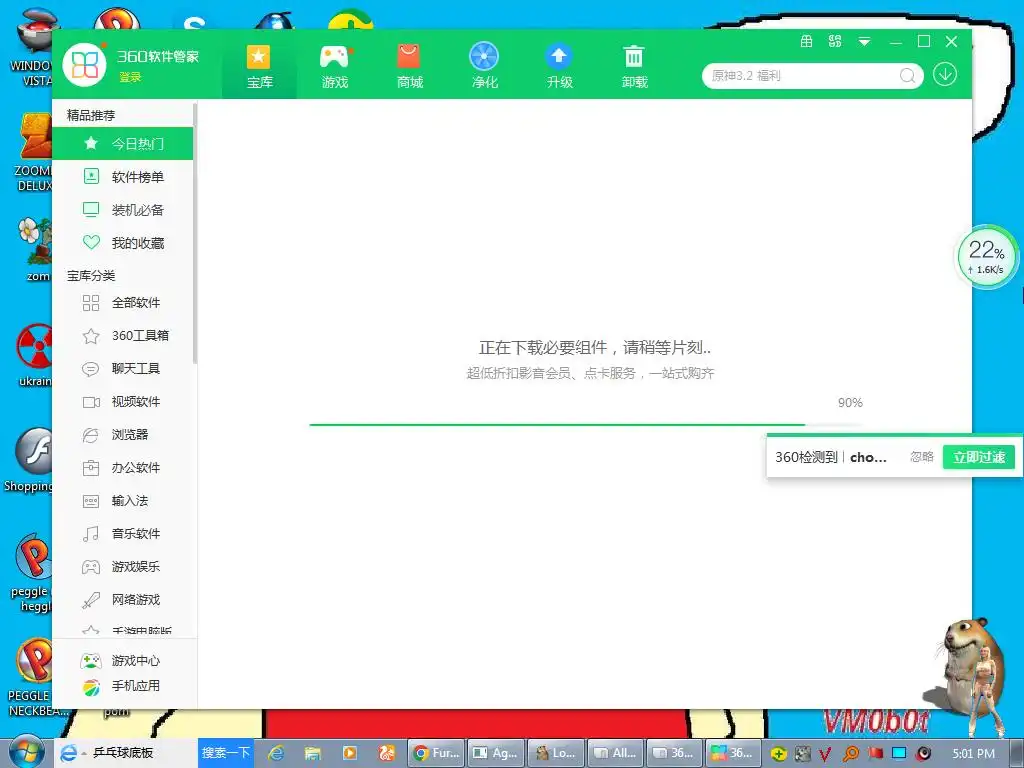Screen dimensions: 1024x768
Task: Switch to the 游戏 tab
Action: [x=334, y=66]
